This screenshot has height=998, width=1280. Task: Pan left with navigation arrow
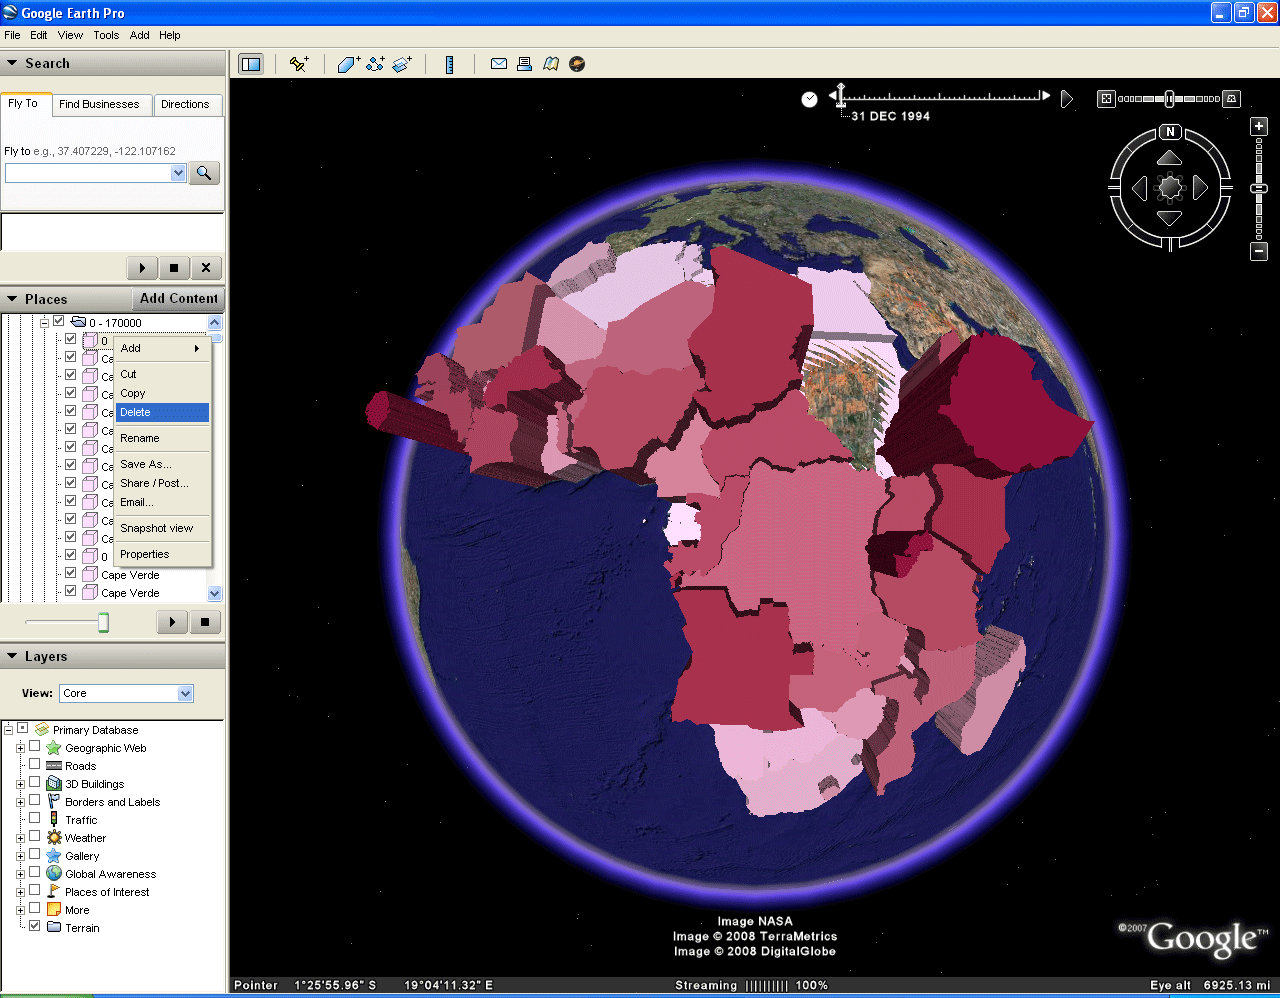point(1139,188)
